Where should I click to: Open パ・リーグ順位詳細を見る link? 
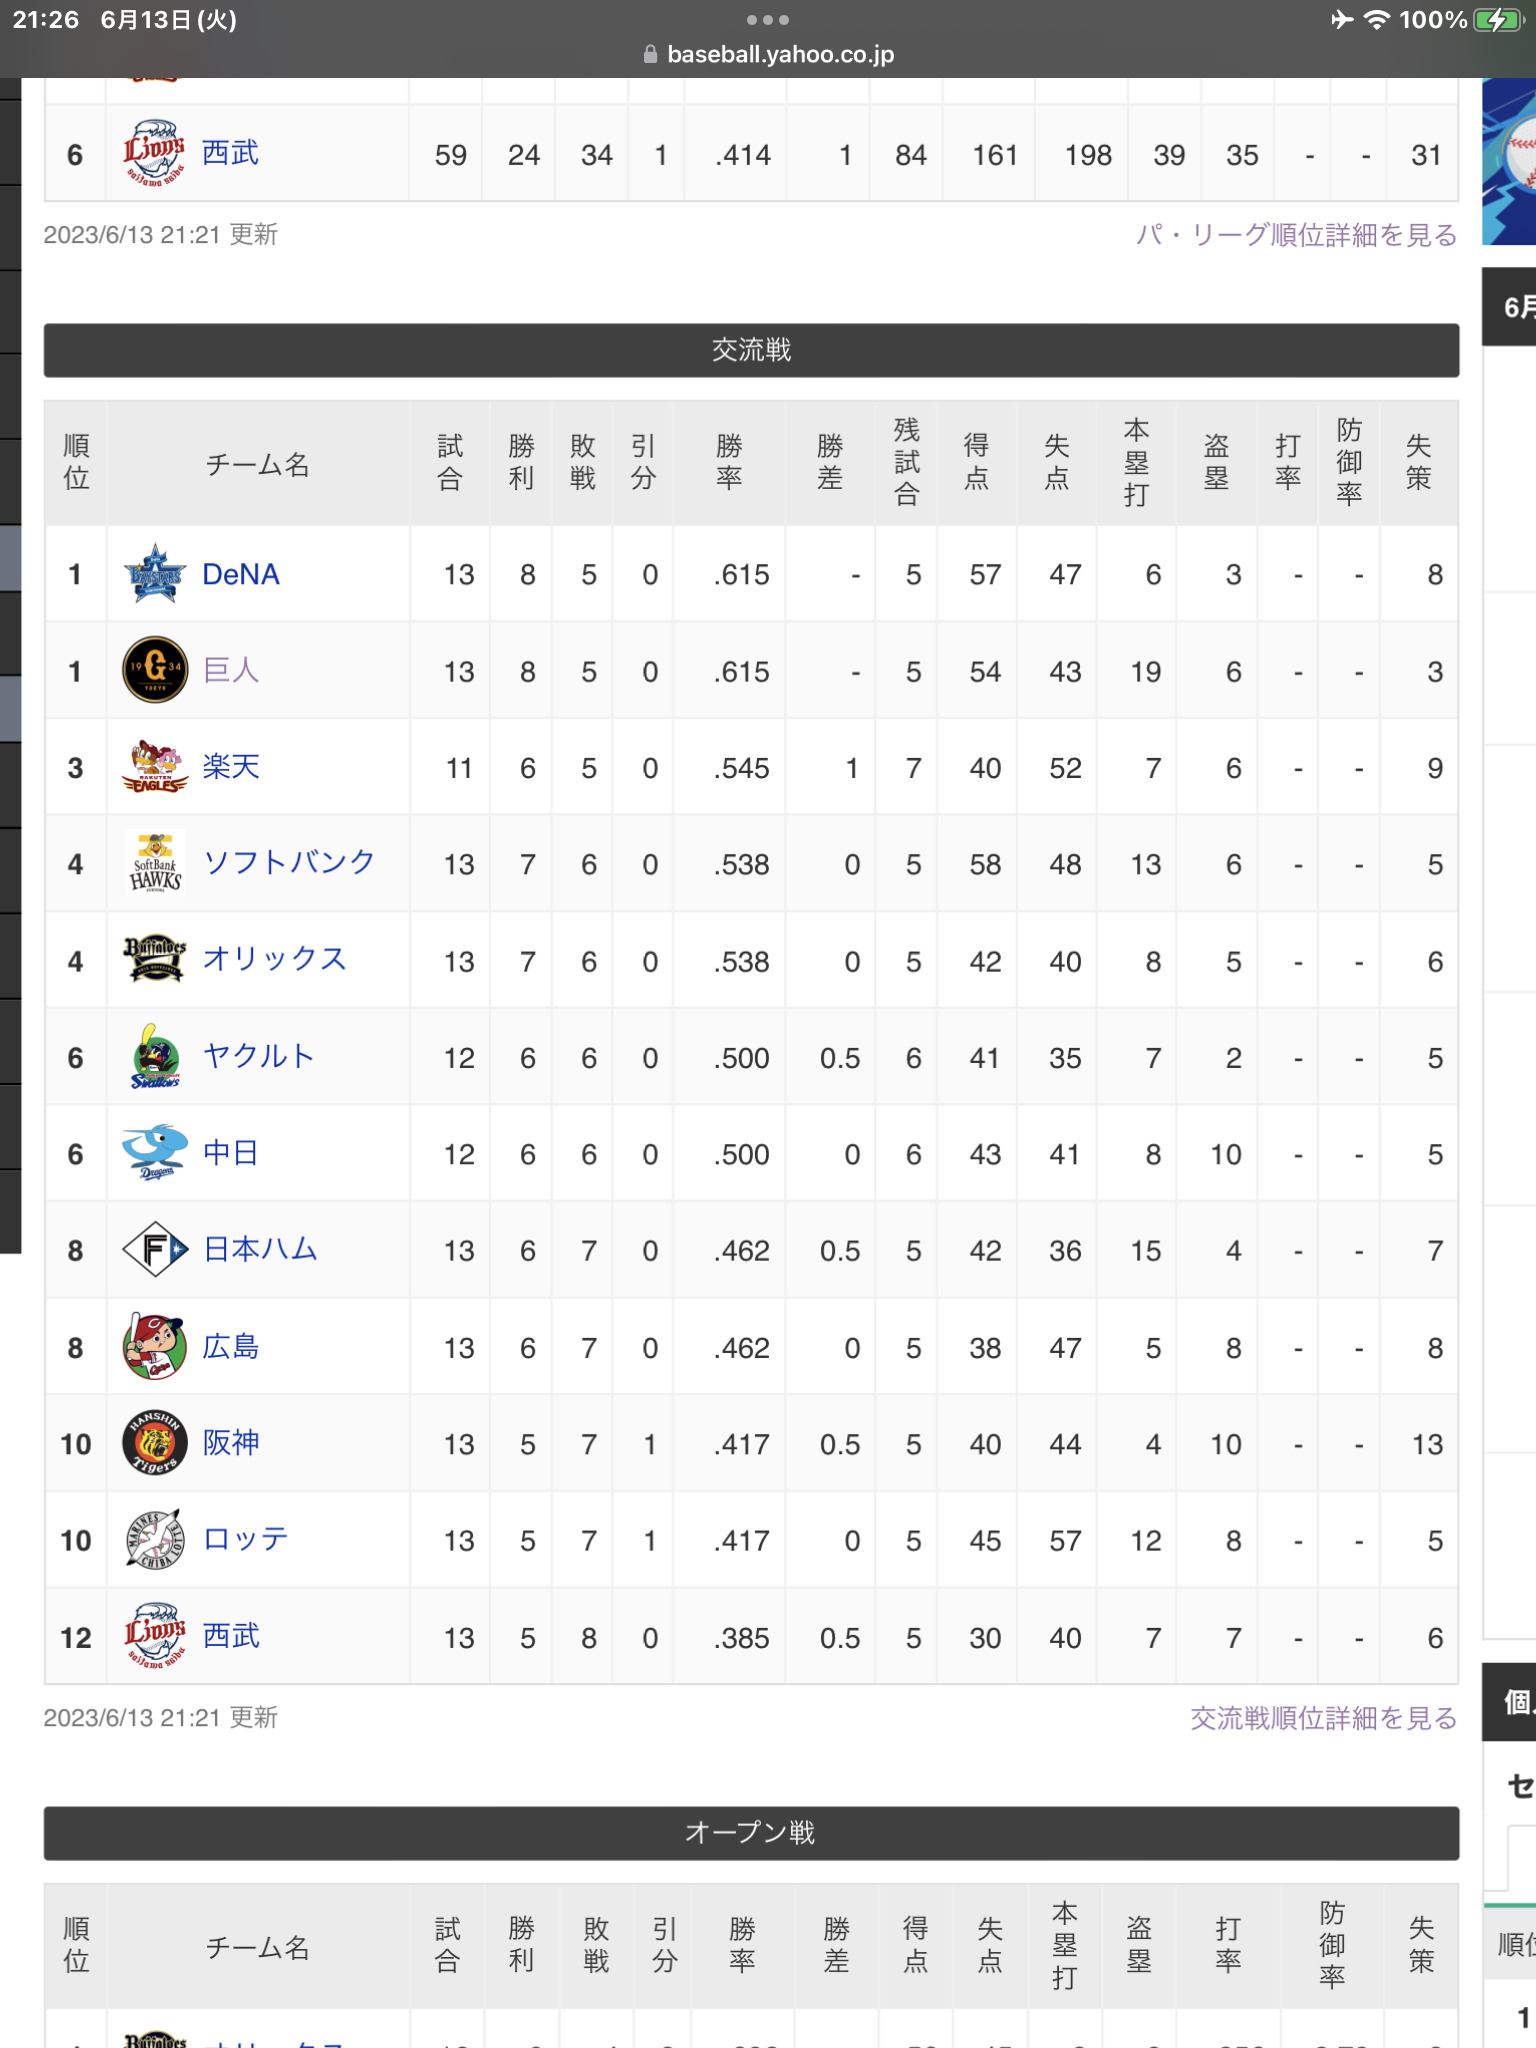point(1296,235)
